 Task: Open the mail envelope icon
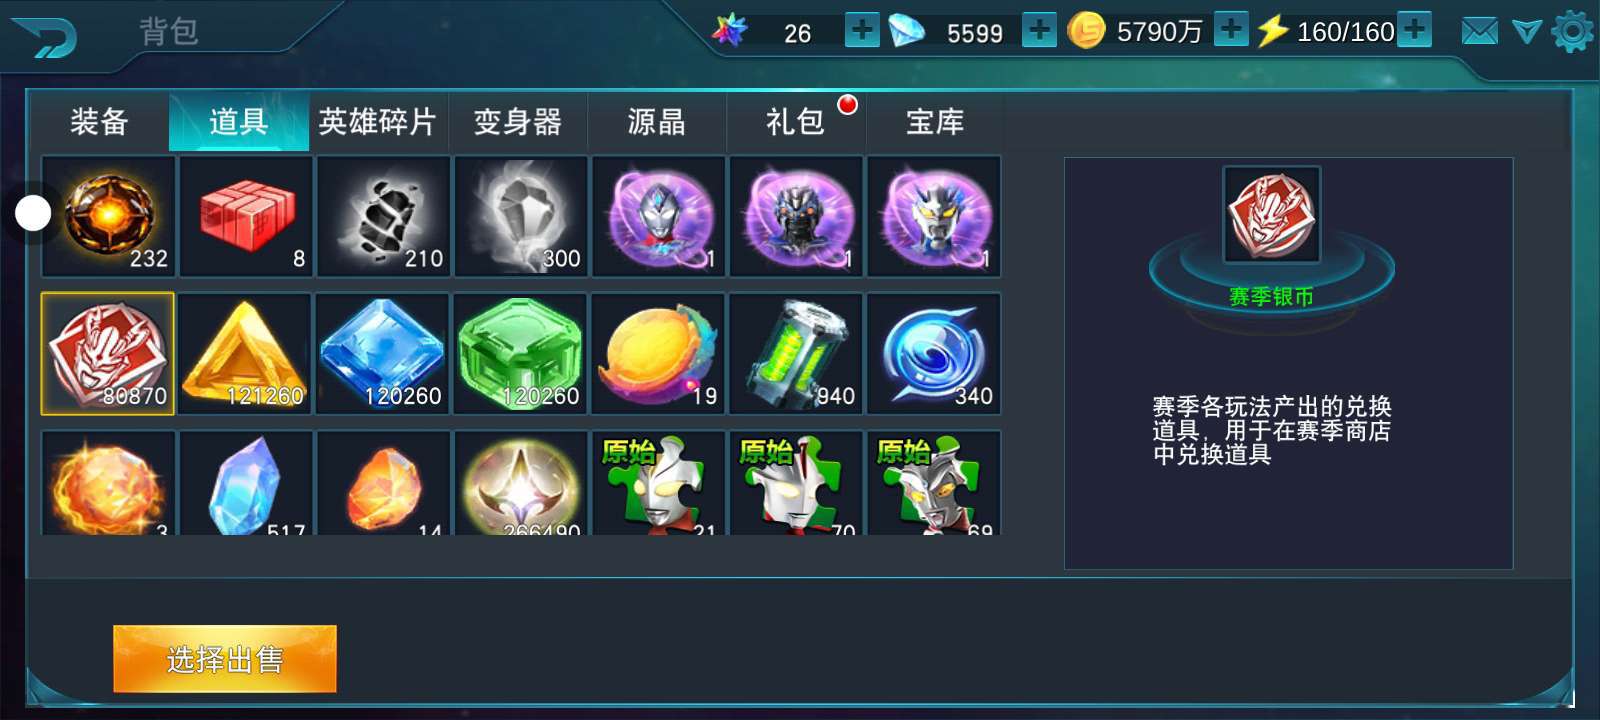[1480, 32]
